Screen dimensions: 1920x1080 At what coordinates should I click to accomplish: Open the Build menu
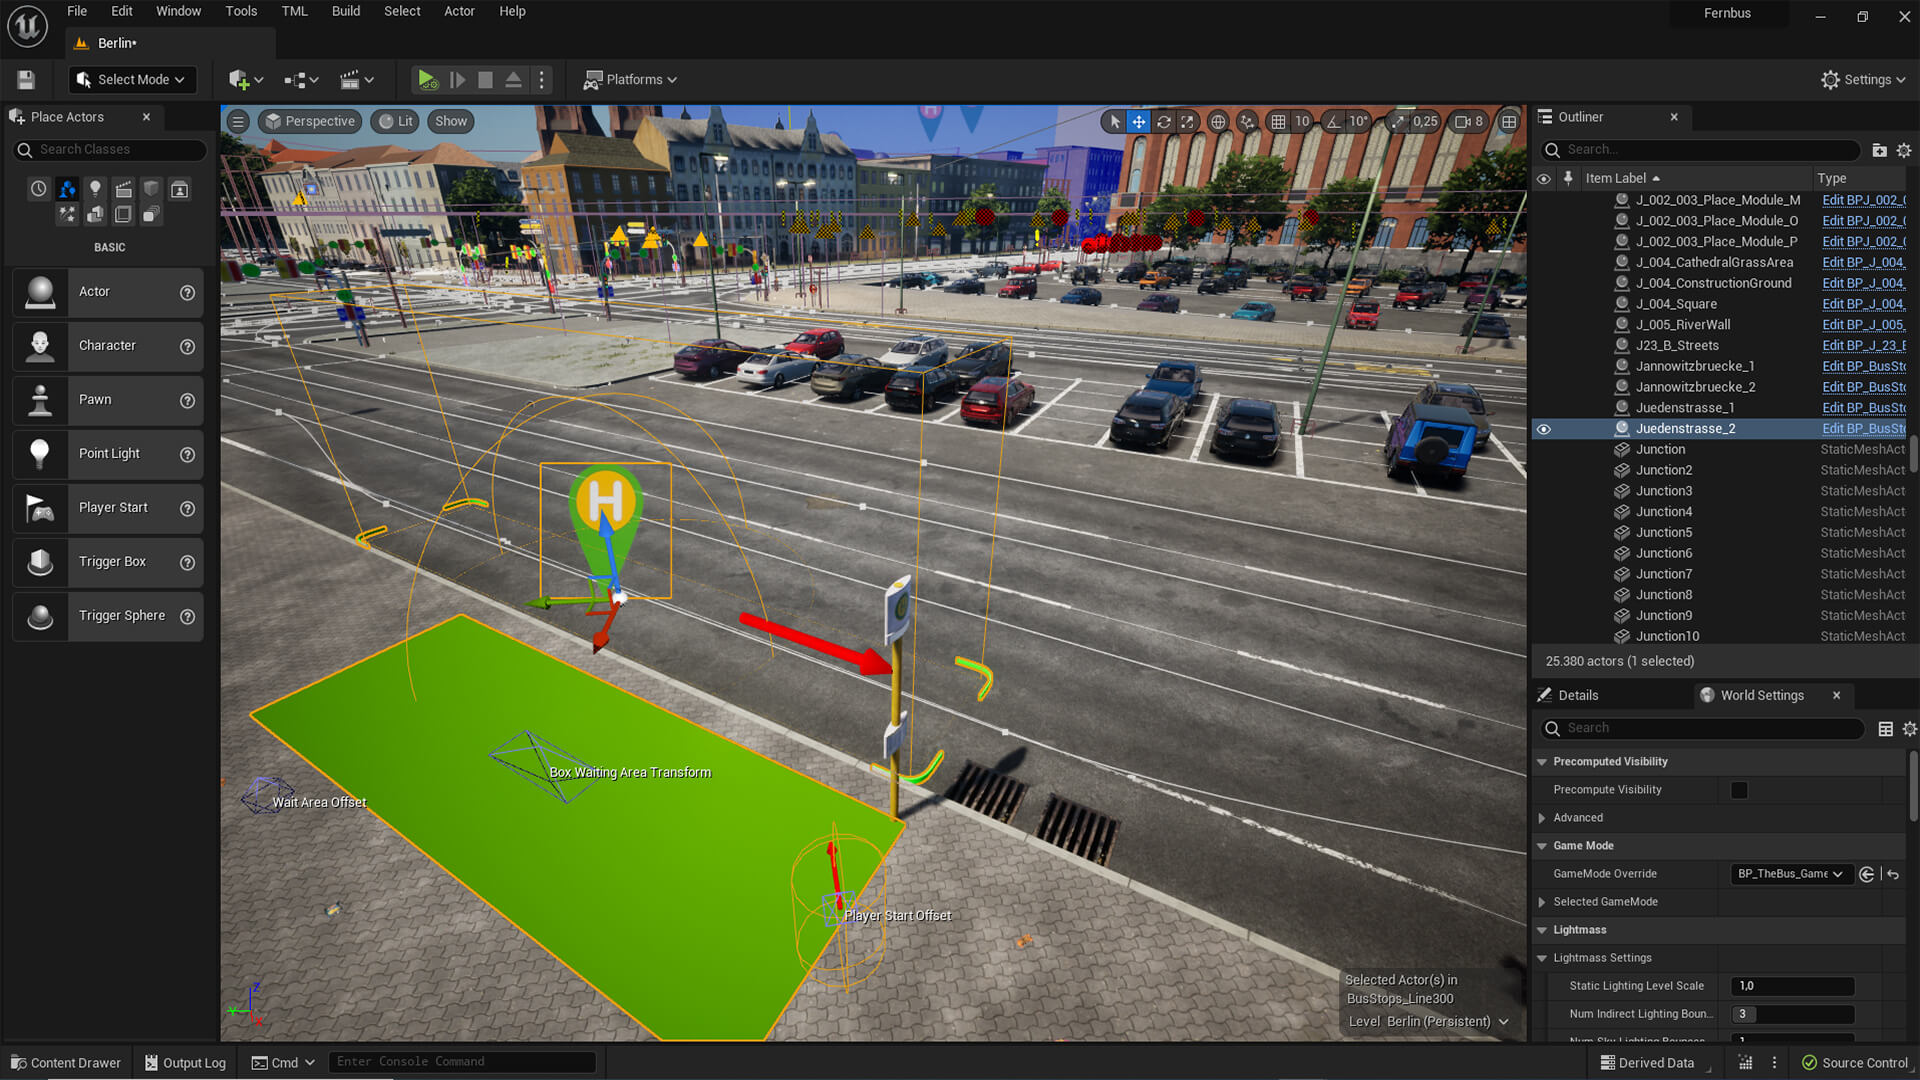(345, 11)
